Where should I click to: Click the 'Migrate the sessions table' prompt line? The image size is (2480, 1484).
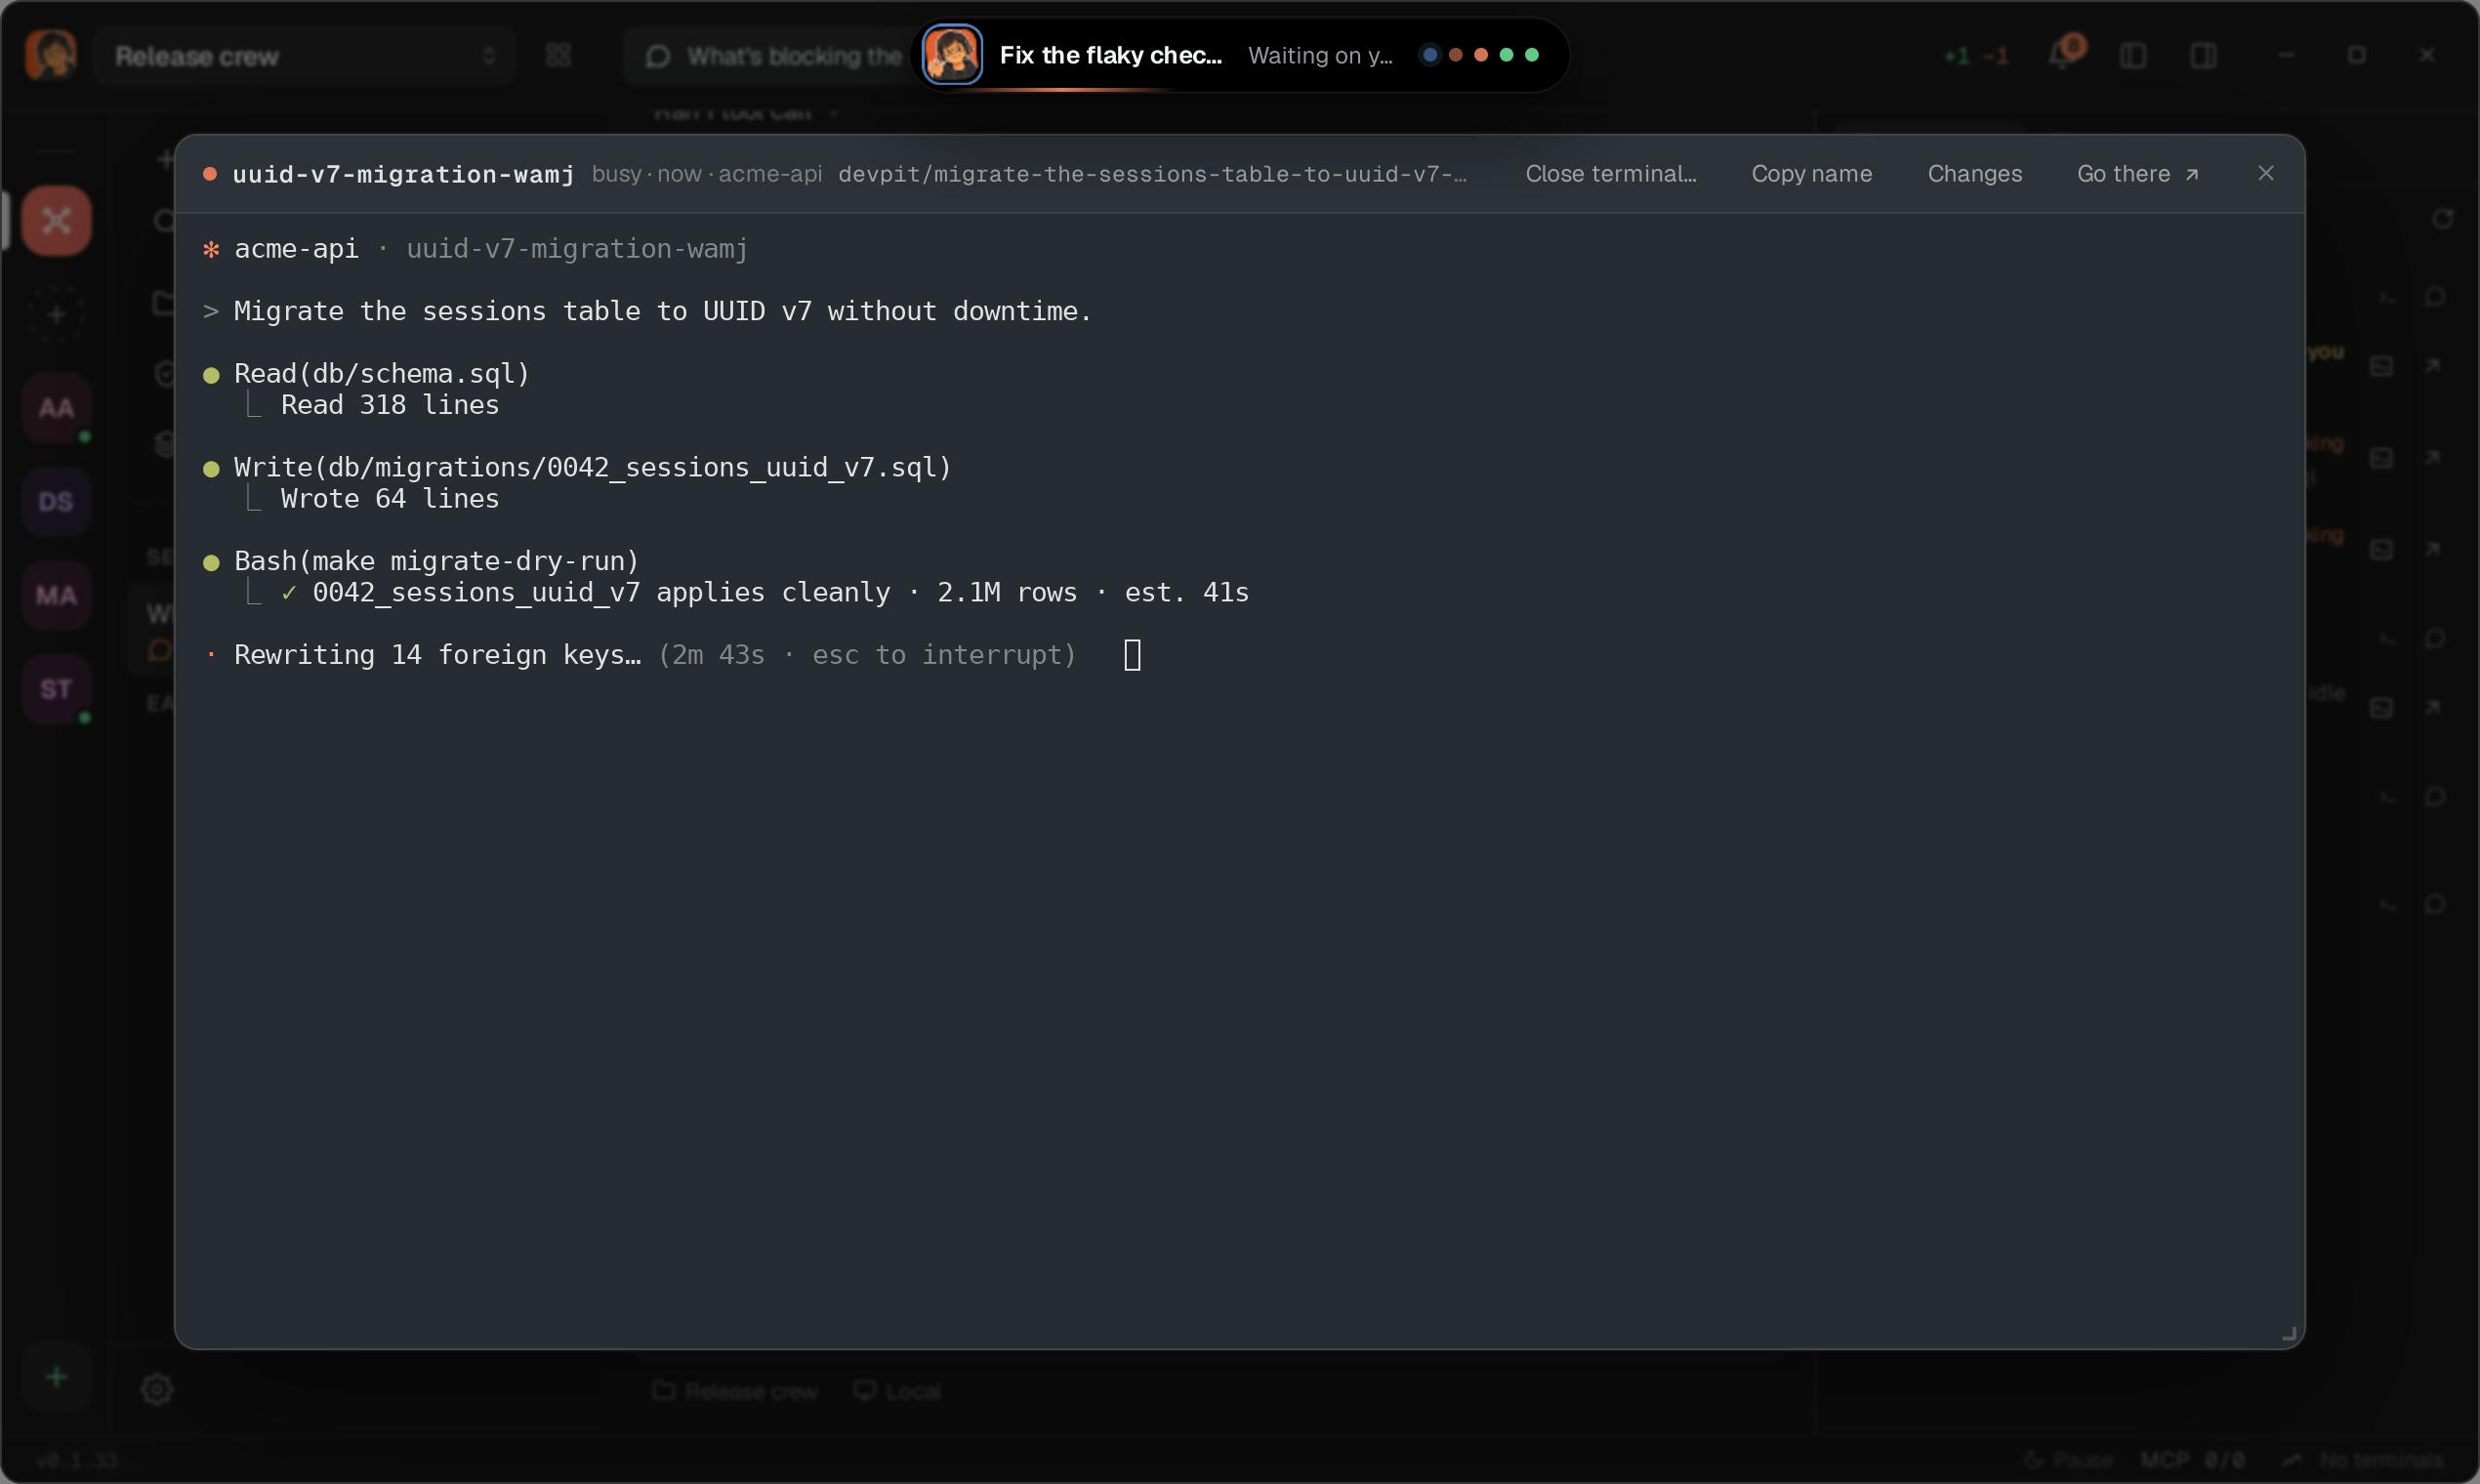[x=661, y=311]
